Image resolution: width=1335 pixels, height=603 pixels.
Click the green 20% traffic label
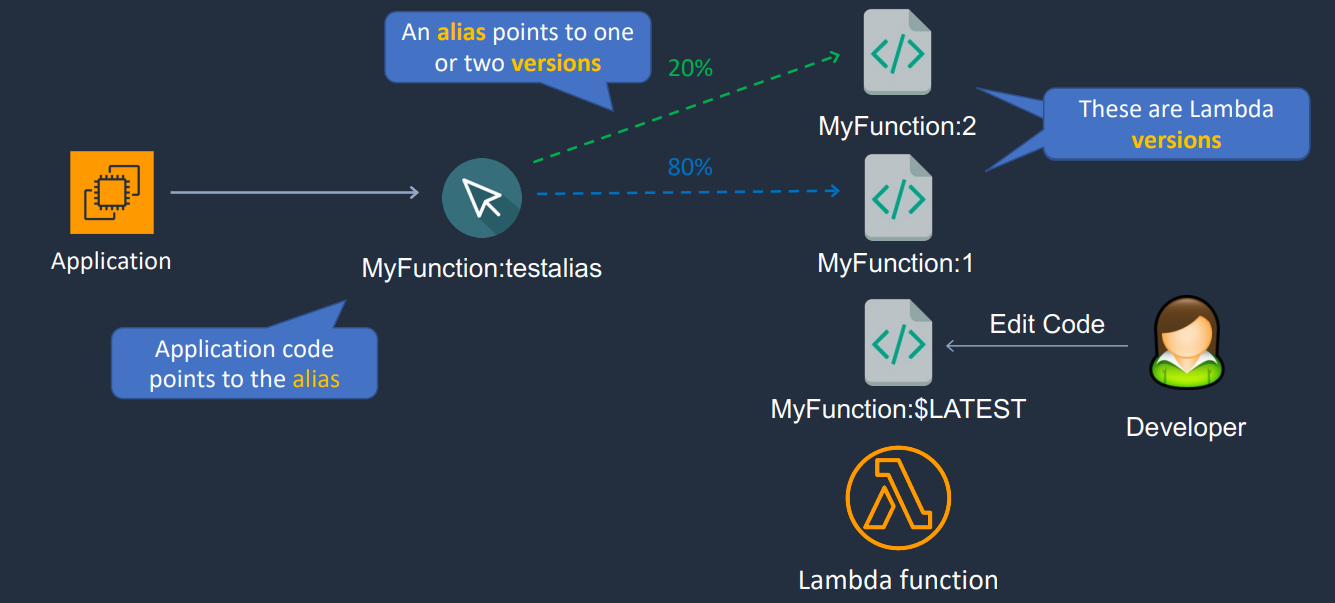pyautogui.click(x=690, y=68)
